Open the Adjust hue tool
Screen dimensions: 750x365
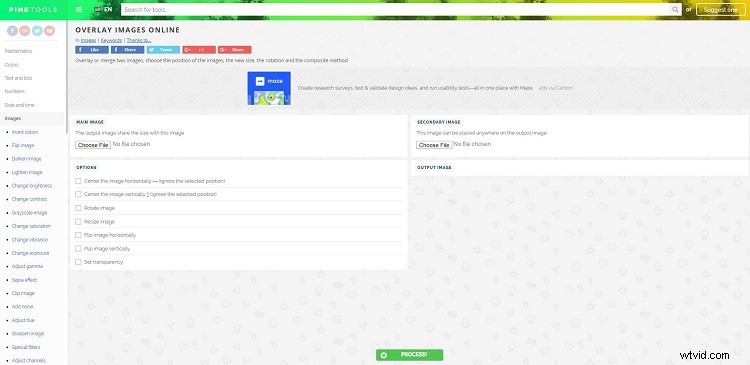[x=23, y=321]
